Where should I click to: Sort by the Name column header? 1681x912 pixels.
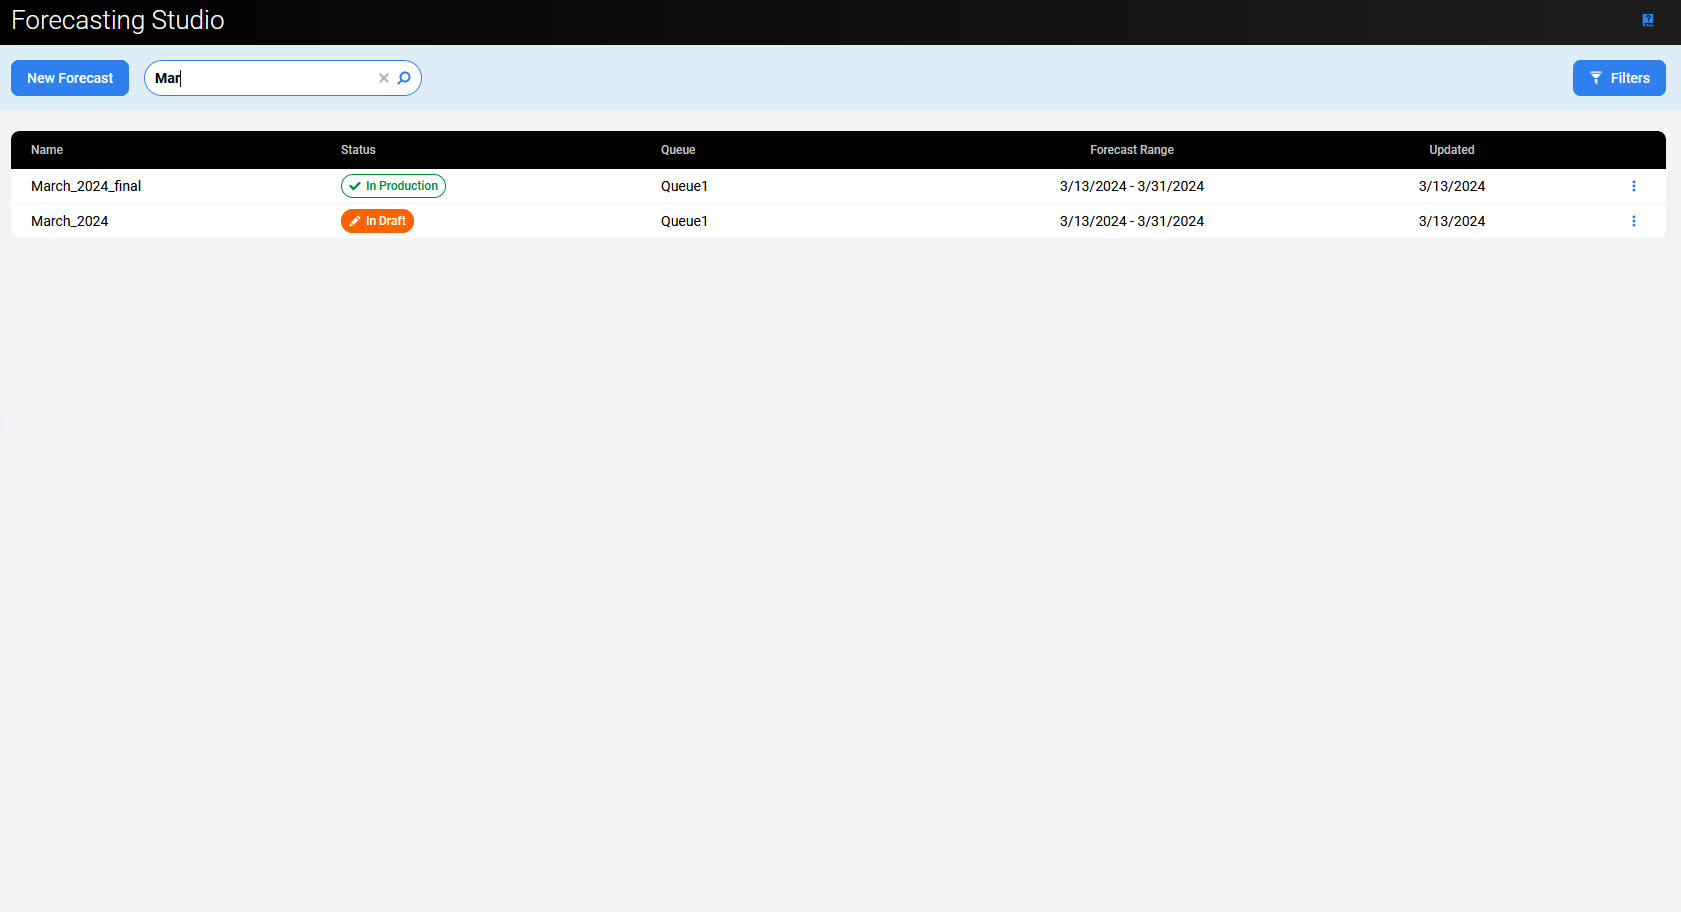tap(47, 150)
